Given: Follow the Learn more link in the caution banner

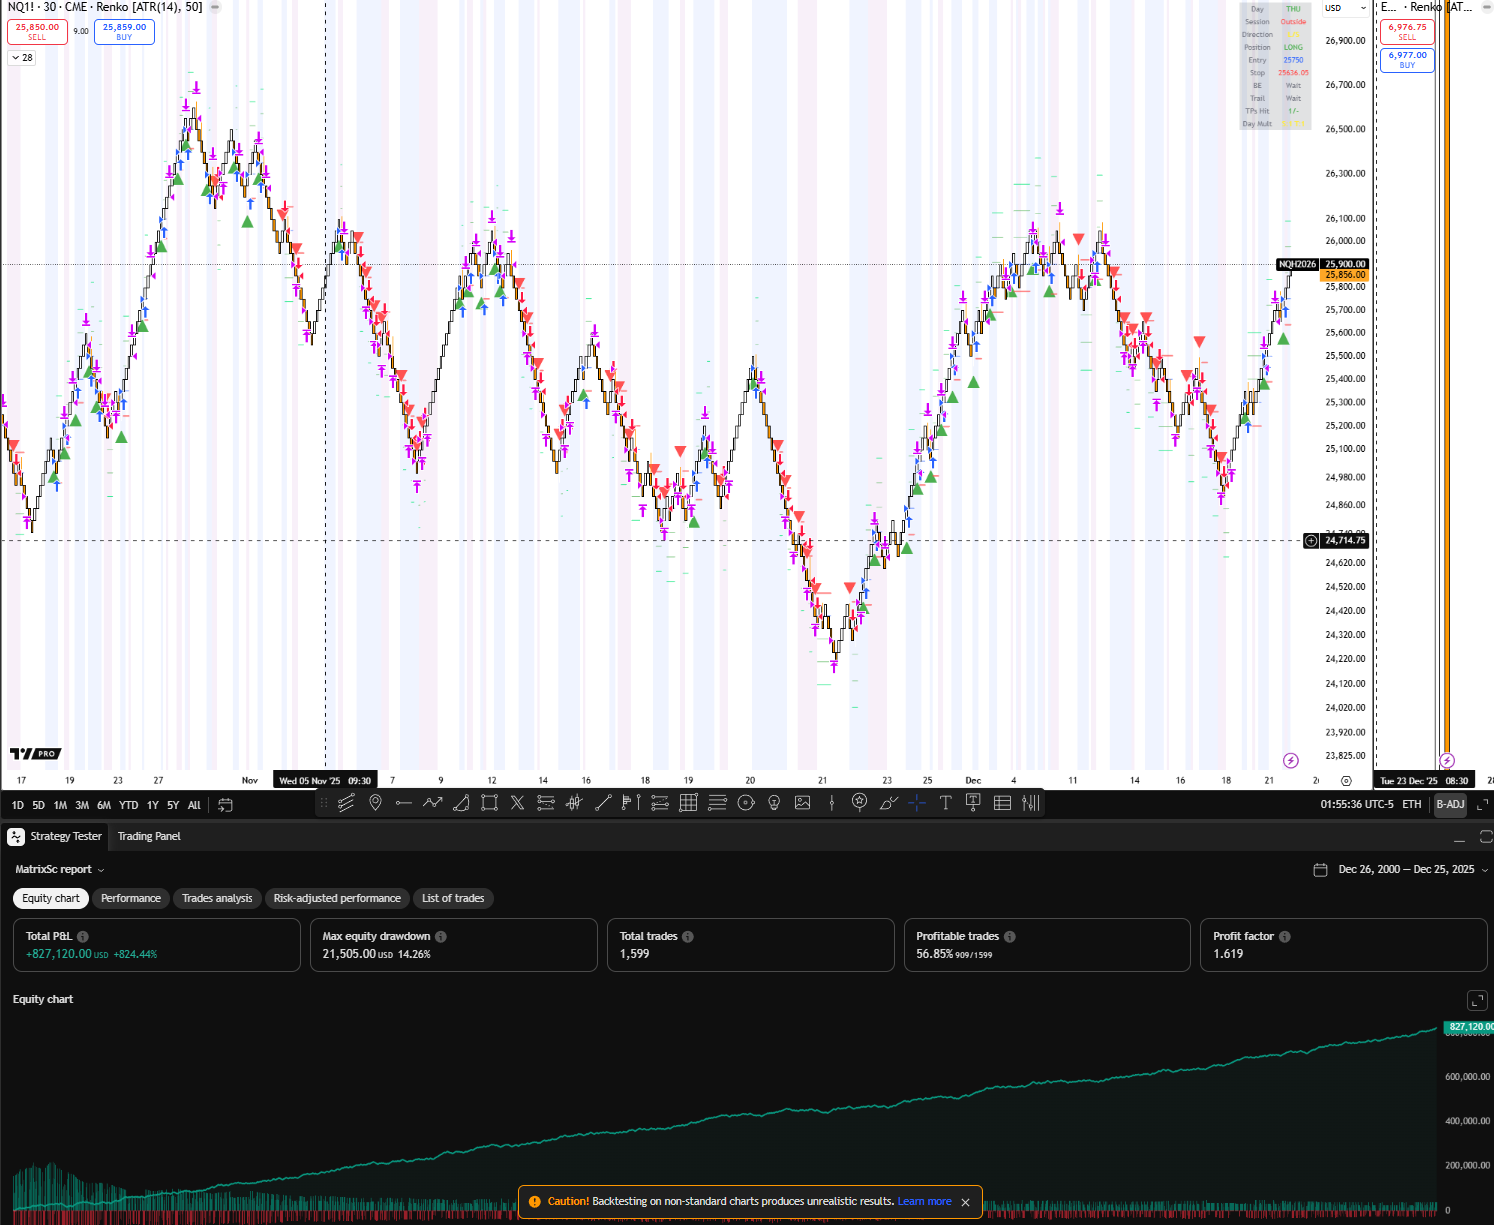Looking at the screenshot, I should (x=923, y=1201).
